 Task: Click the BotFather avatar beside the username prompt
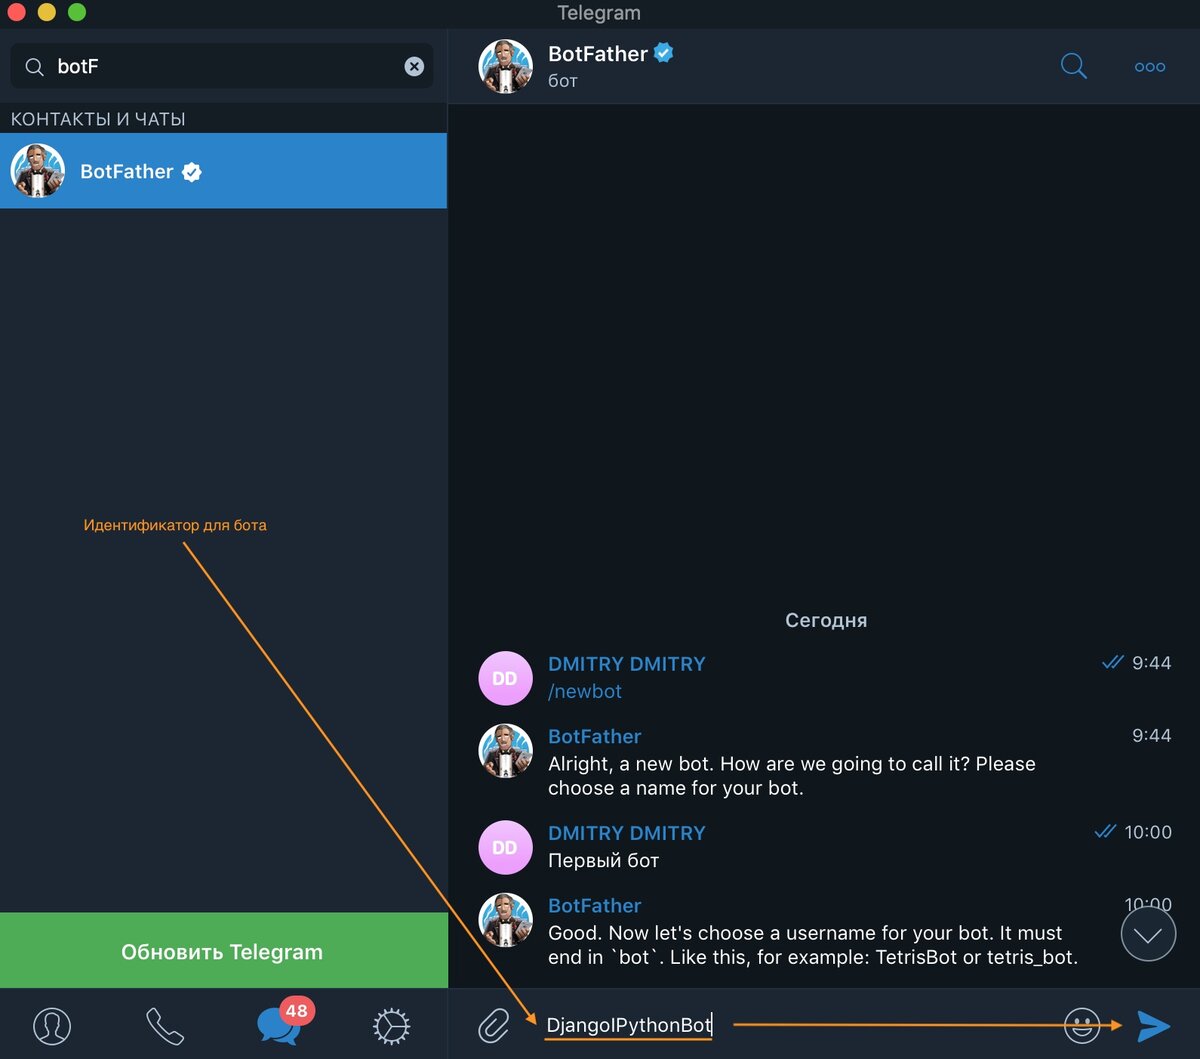pyautogui.click(x=505, y=920)
